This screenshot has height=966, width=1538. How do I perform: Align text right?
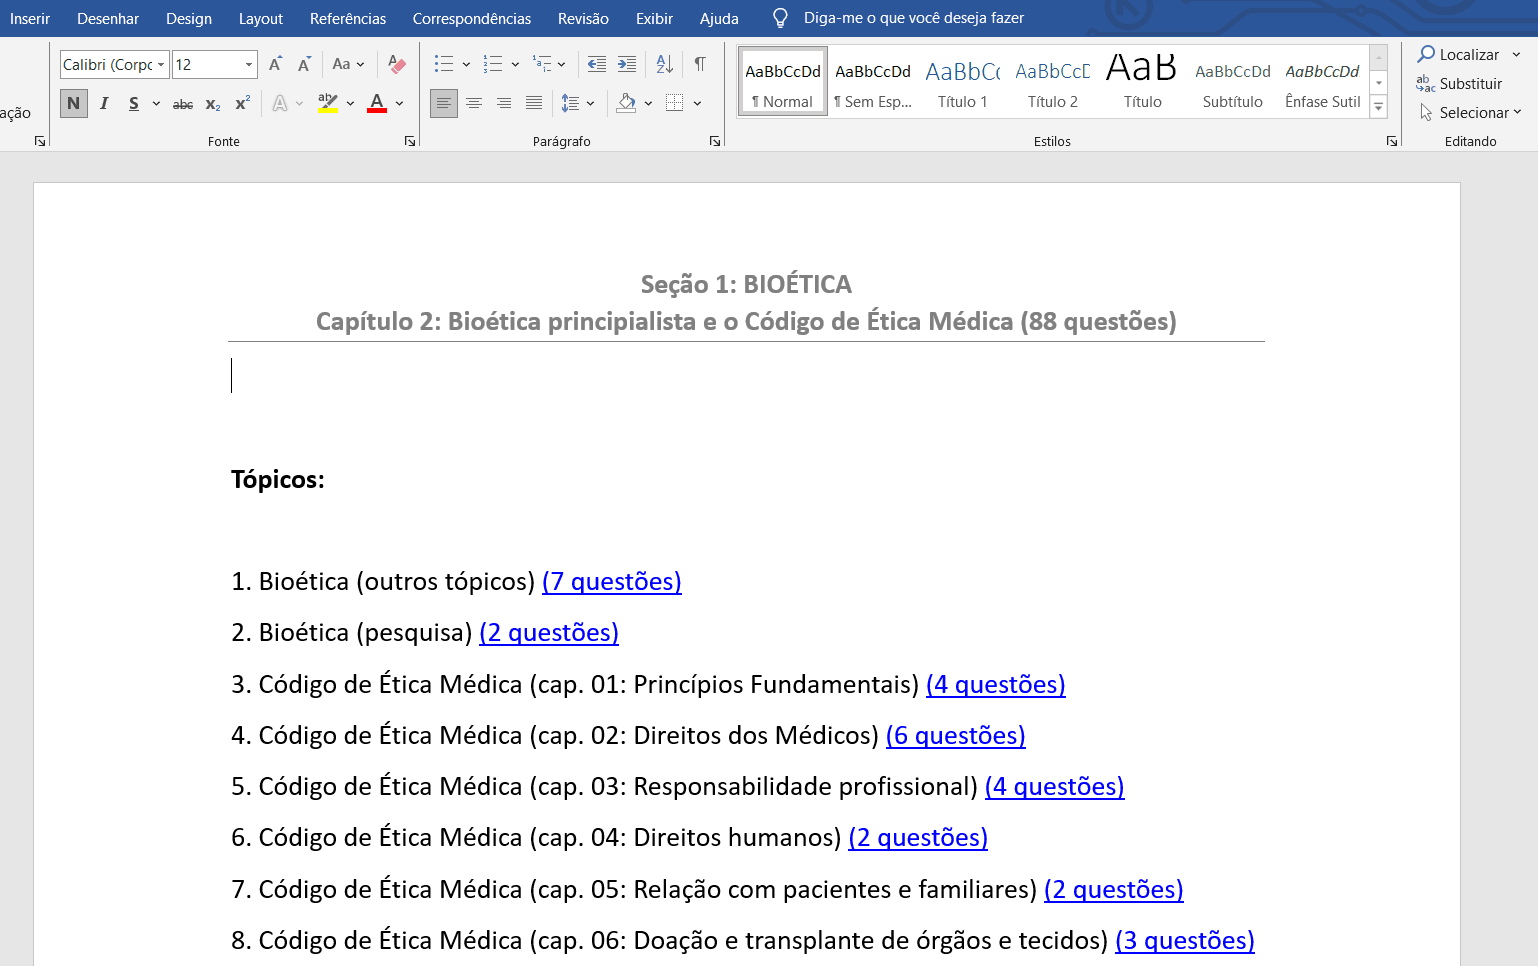click(504, 103)
